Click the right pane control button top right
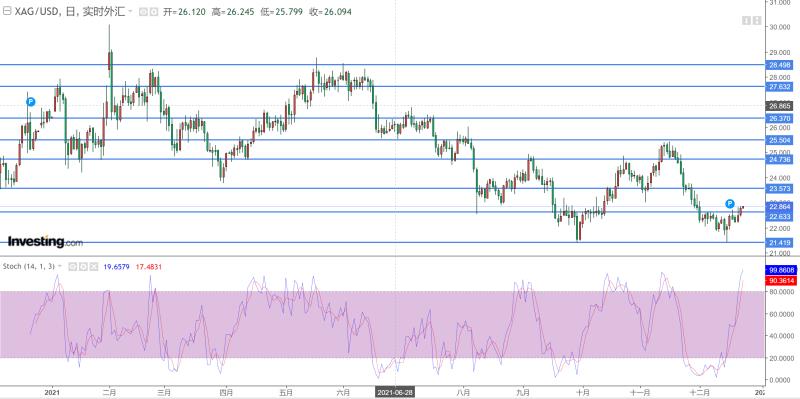 click(x=757, y=20)
